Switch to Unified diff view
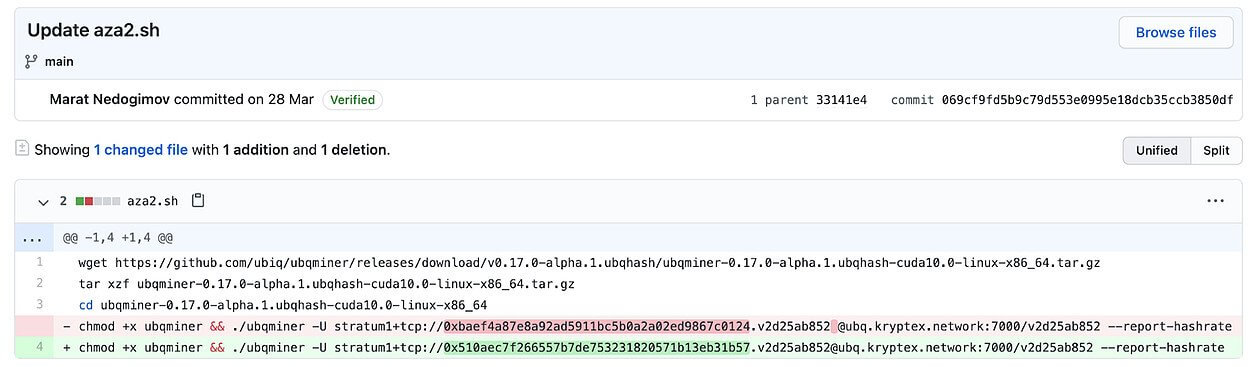The image size is (1248, 367). pos(1157,150)
